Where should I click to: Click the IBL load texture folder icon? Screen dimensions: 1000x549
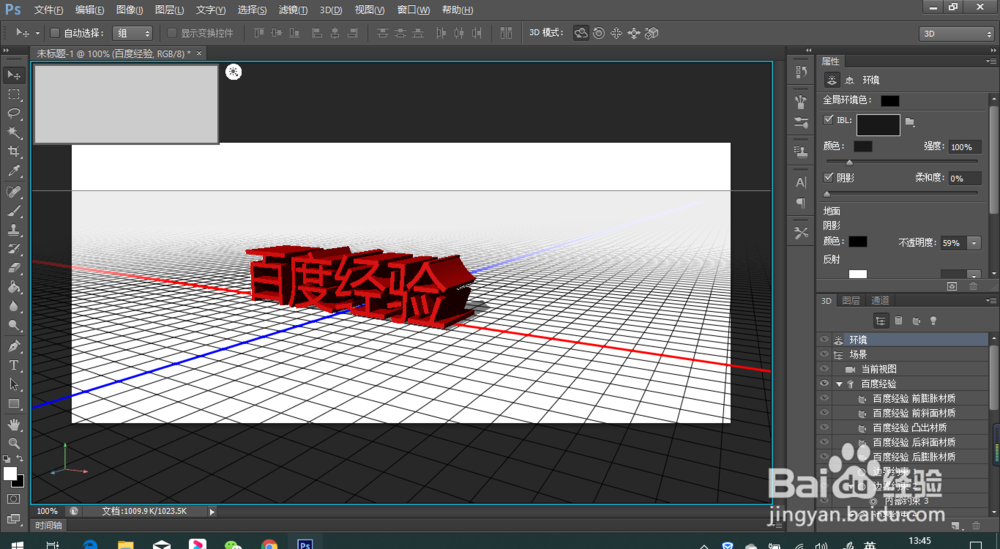(910, 121)
